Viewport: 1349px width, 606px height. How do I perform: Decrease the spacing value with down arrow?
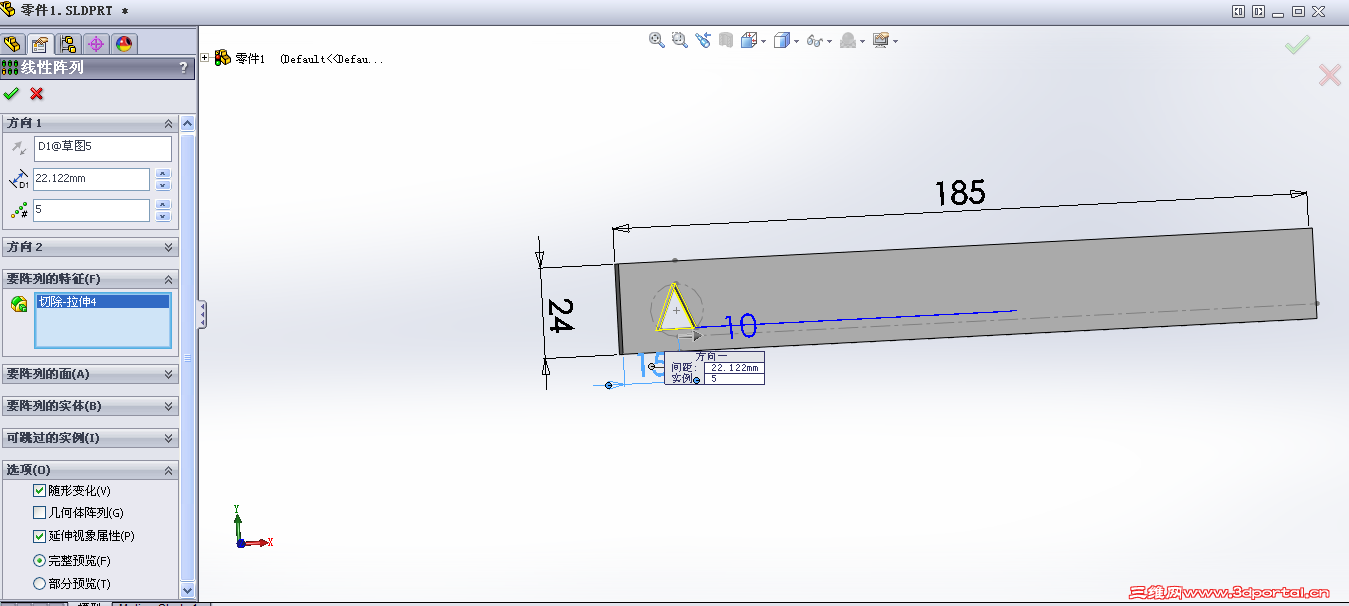click(164, 185)
